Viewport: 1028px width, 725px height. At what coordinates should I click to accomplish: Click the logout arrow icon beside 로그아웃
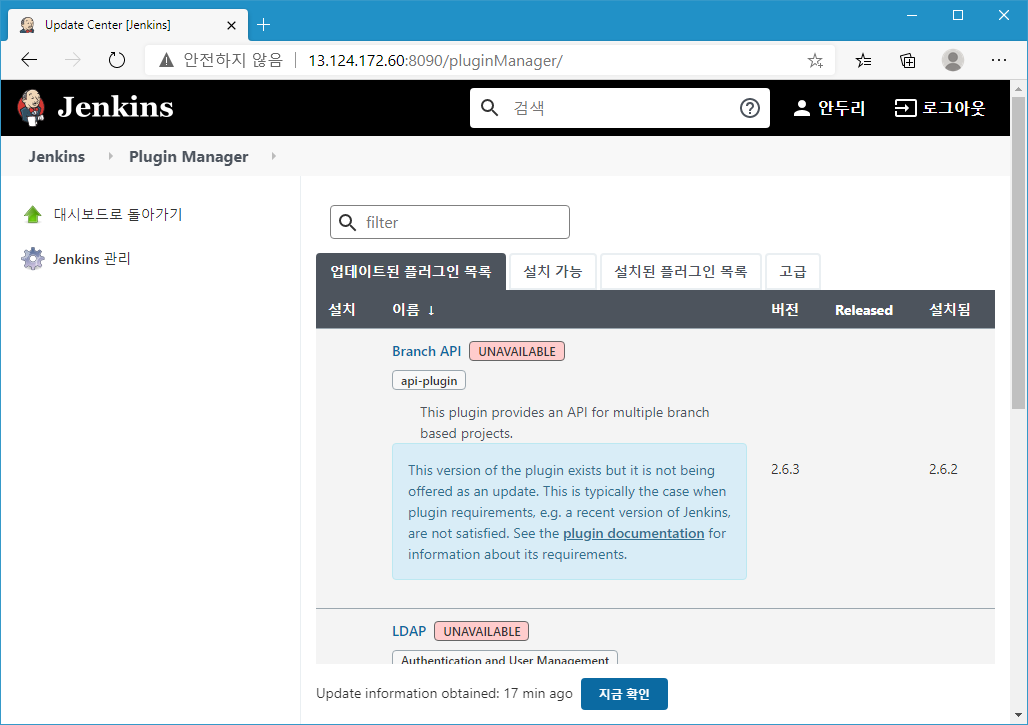pyautogui.click(x=905, y=108)
